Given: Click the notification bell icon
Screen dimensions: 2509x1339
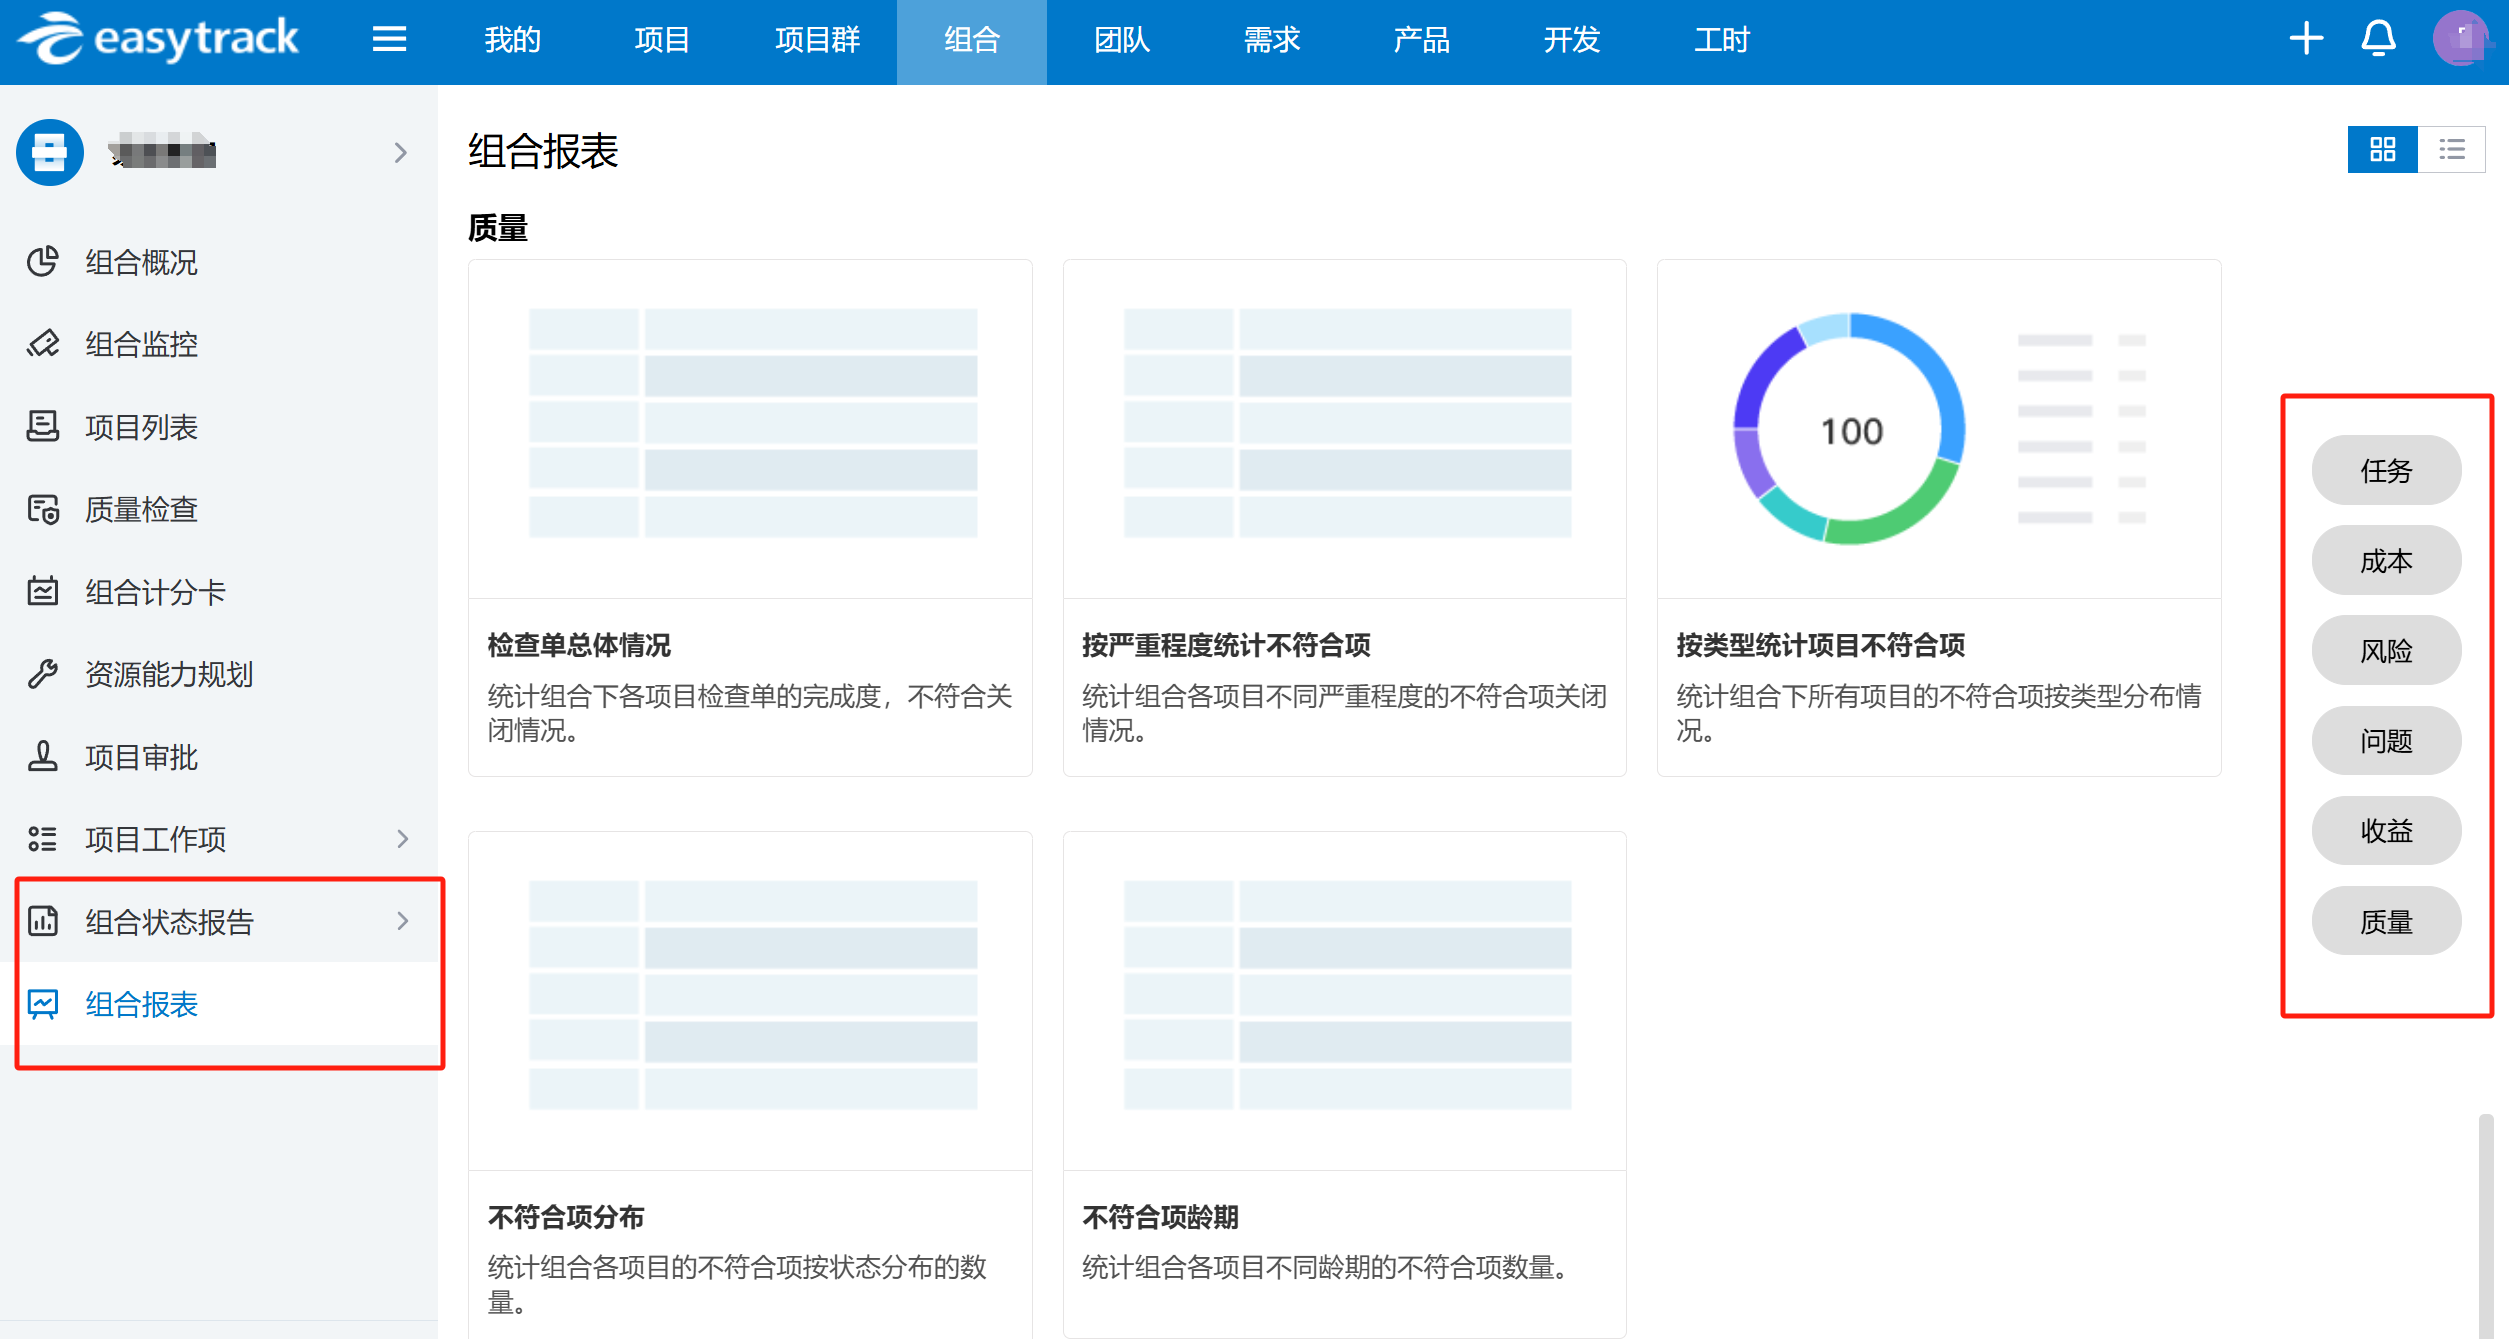Looking at the screenshot, I should pos(2377,39).
